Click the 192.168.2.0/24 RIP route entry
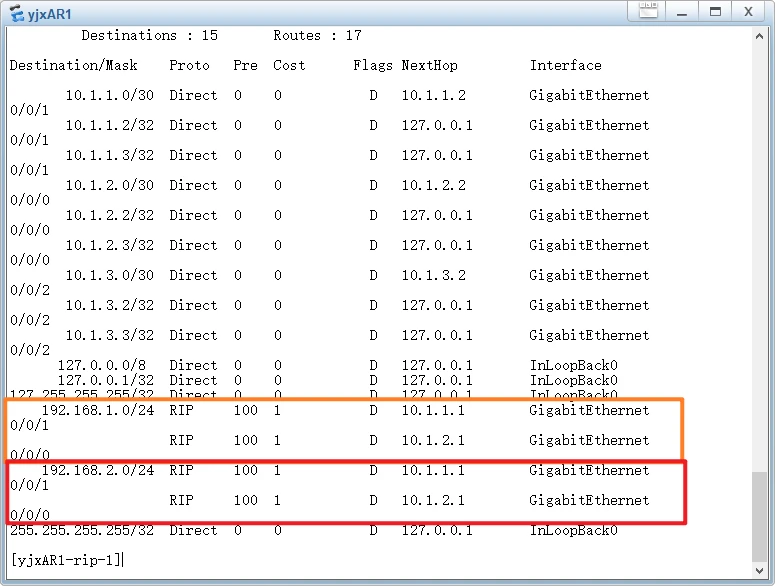This screenshot has width=775, height=586. [97, 470]
